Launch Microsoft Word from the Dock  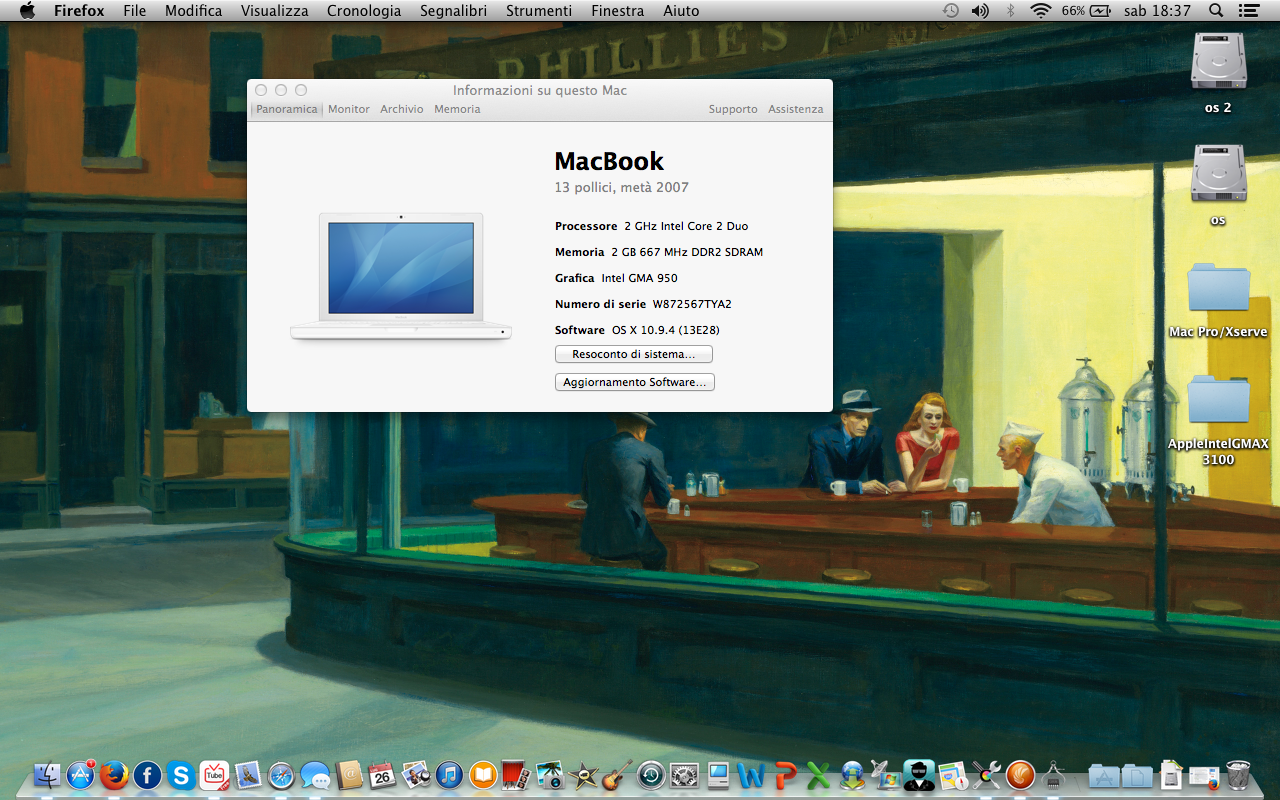click(x=751, y=775)
